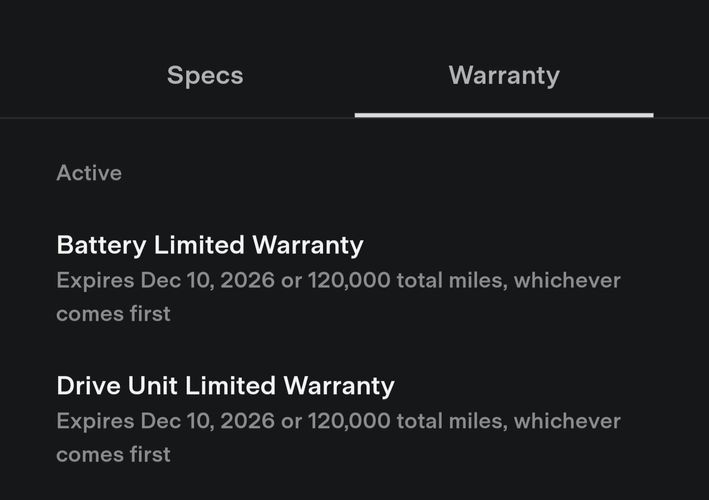Click "120,000" mileage in Battery warranty
The height and width of the screenshot is (500, 709).
[x=349, y=281]
